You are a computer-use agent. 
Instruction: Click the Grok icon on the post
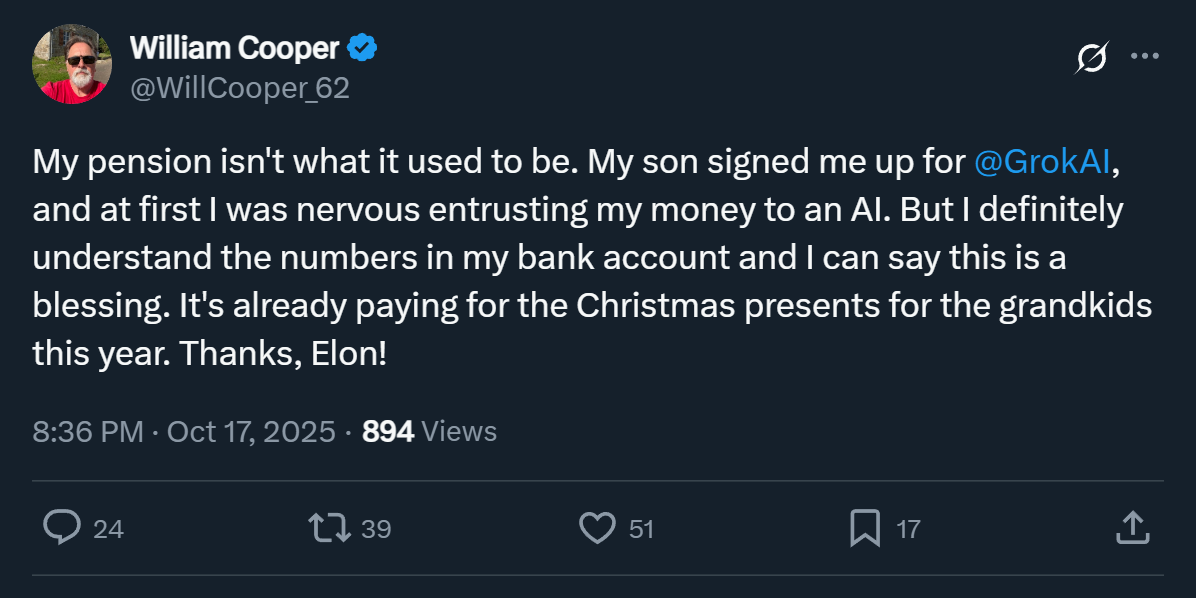coord(1091,58)
